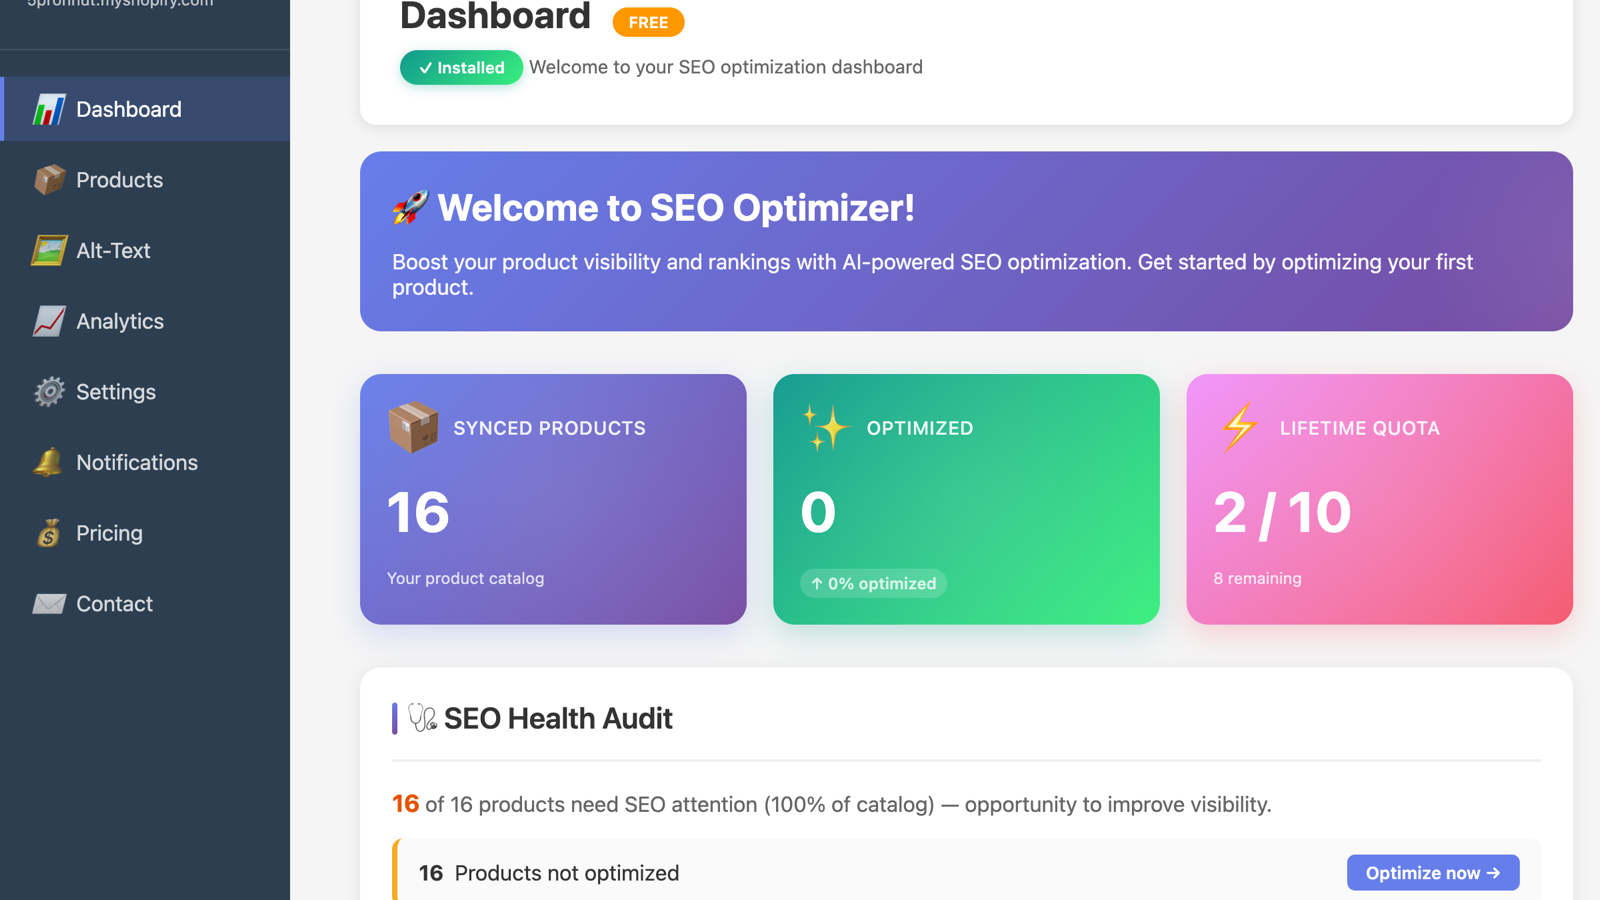Click the large "0" optimized count
This screenshot has height=900, width=1600.
point(818,512)
